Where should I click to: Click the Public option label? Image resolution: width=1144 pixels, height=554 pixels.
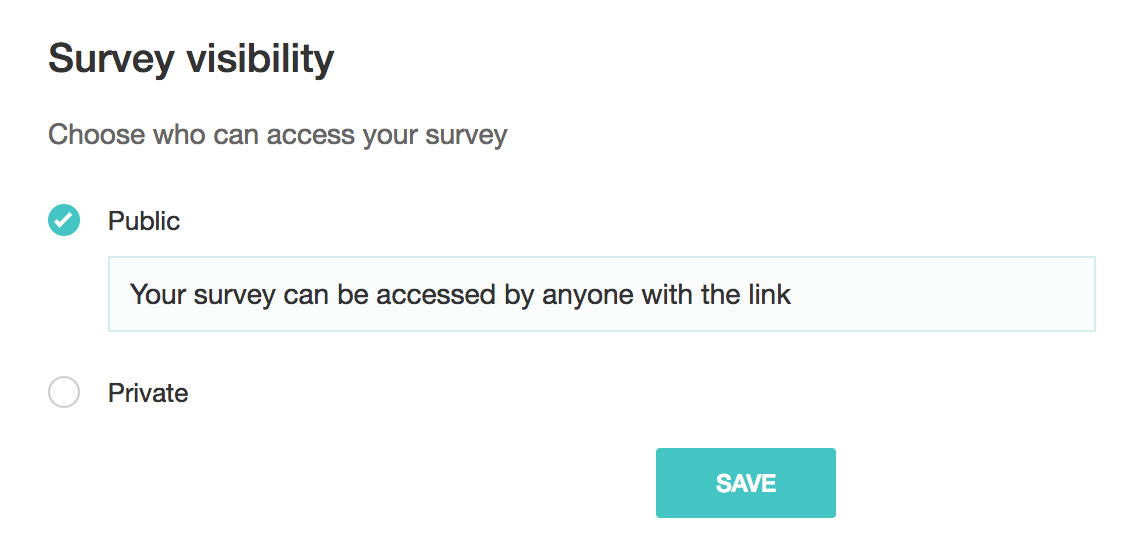point(144,221)
